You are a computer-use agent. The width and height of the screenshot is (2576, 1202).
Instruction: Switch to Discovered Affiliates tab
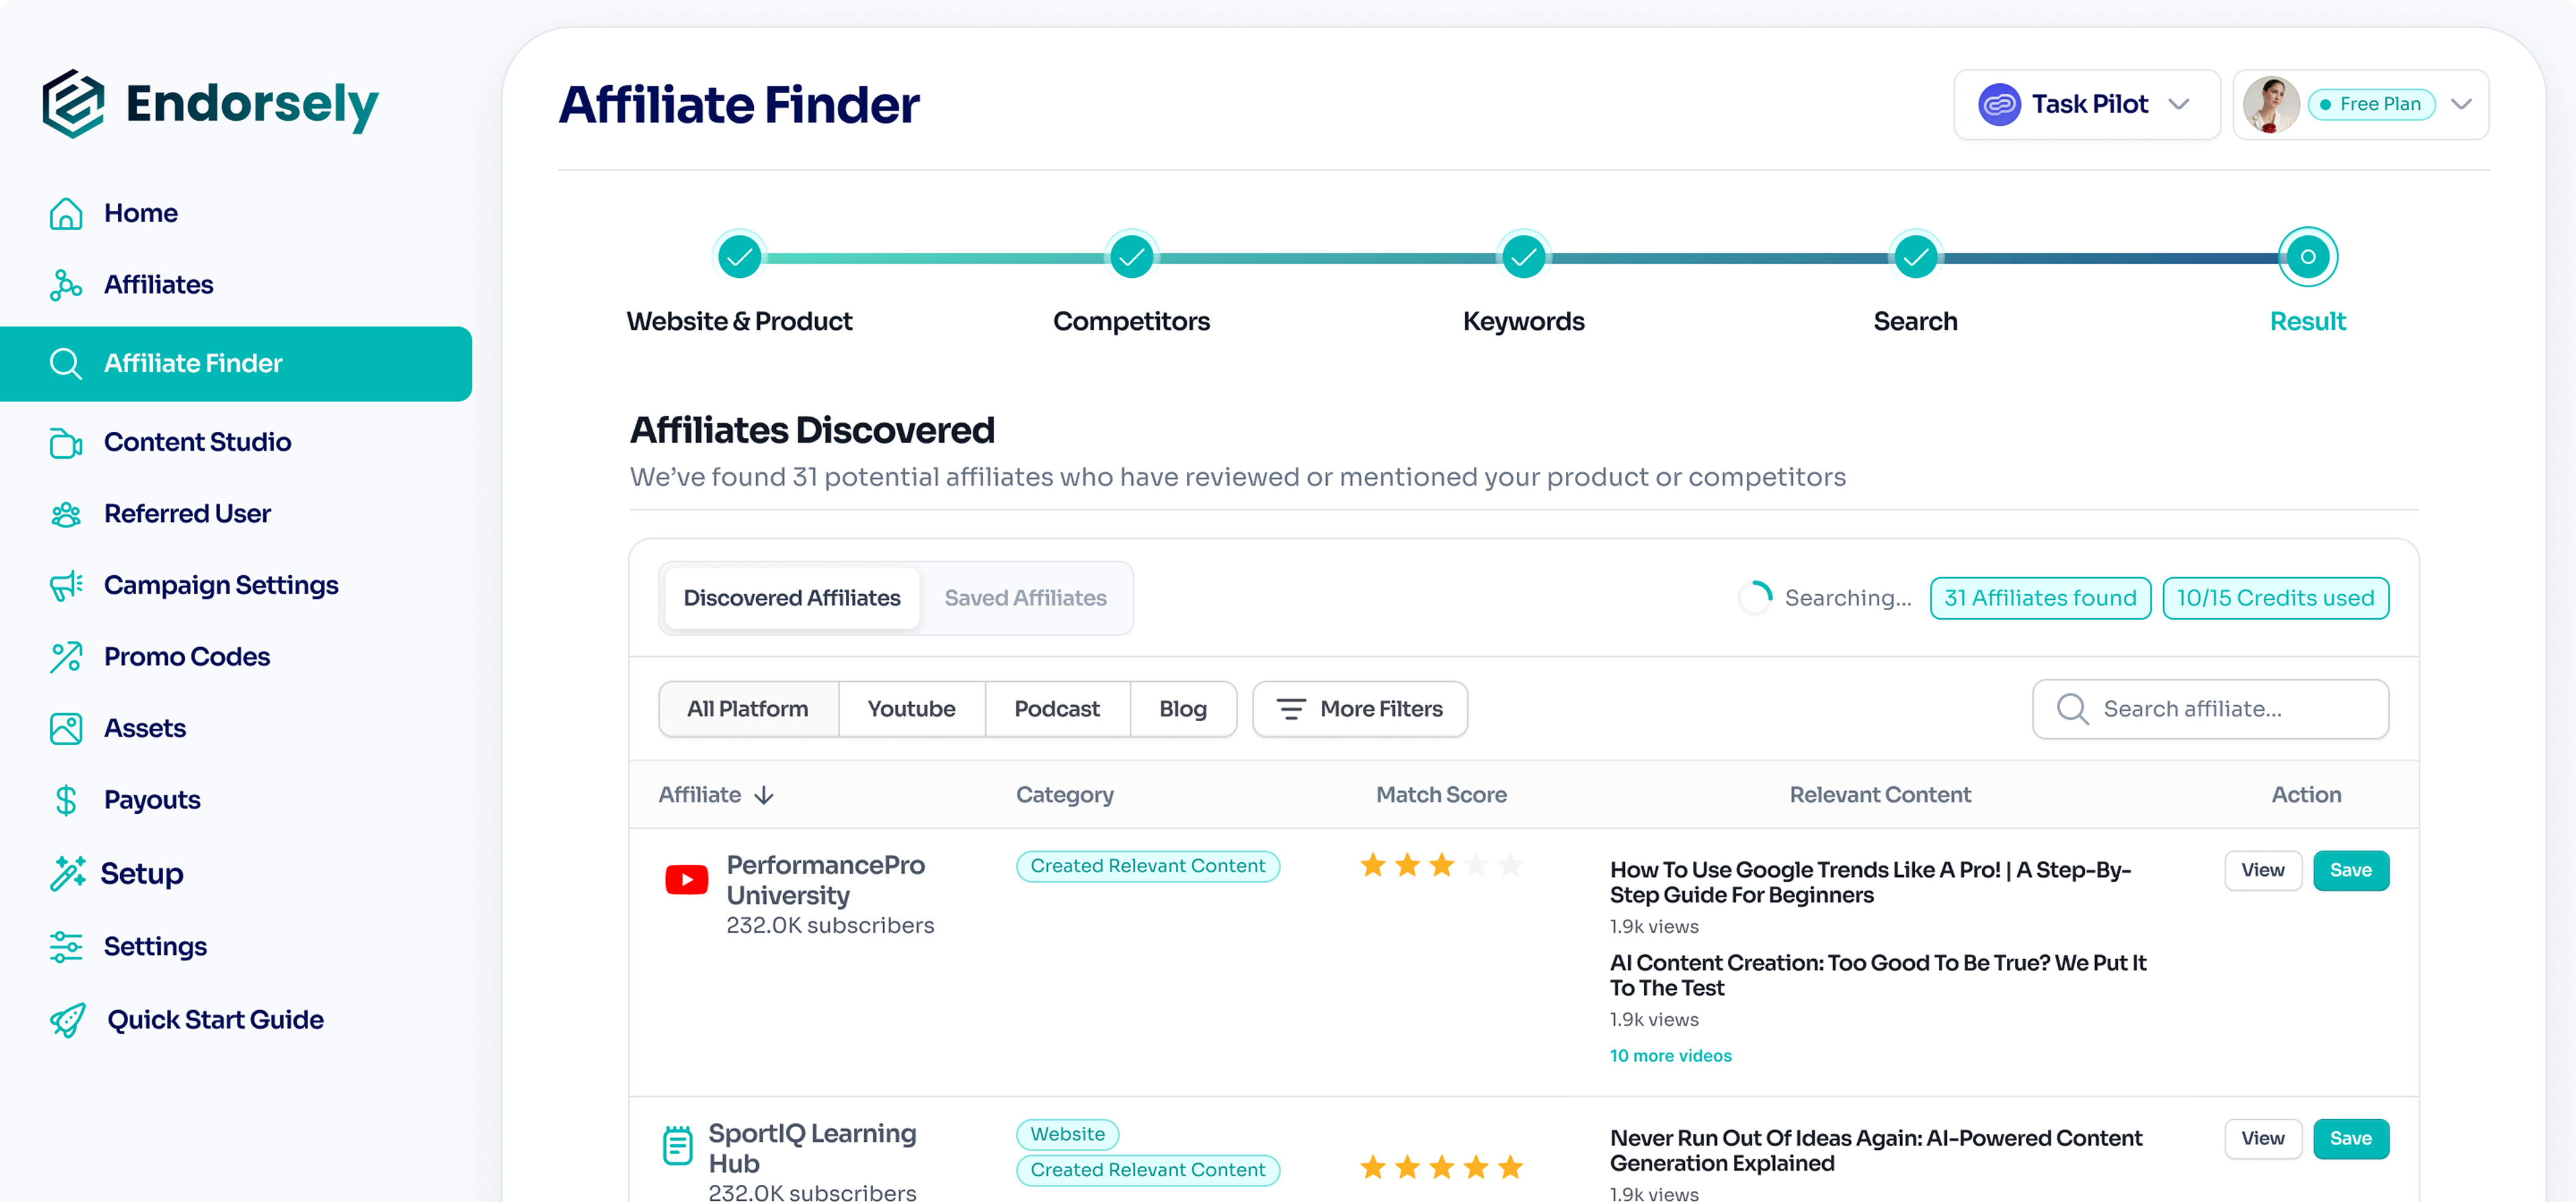(x=791, y=598)
